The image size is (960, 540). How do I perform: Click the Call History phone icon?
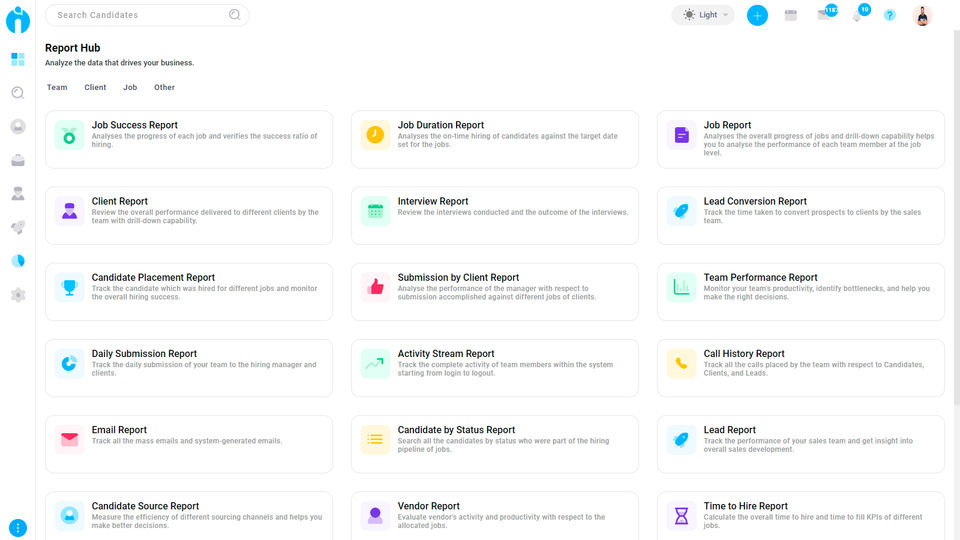[x=681, y=364]
